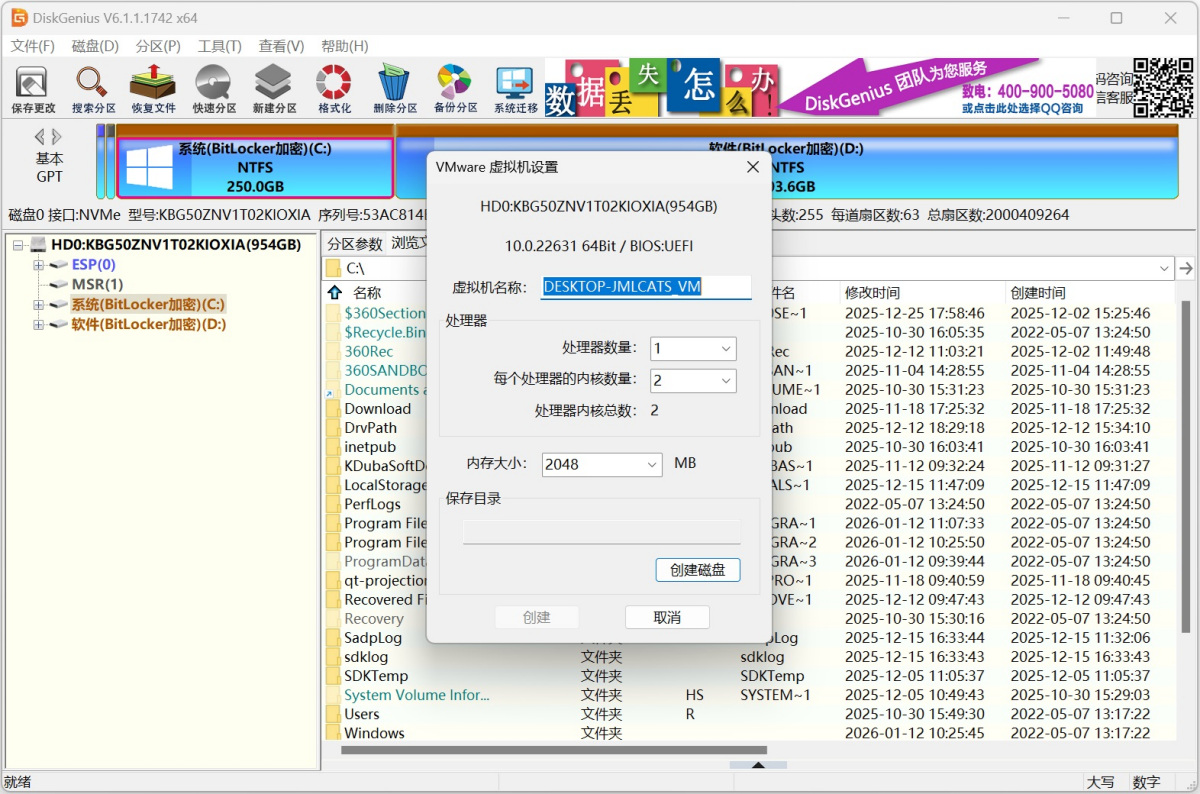This screenshot has width=1200, height=794.
Task: Click the 创建磁盘 button
Action: click(x=697, y=570)
